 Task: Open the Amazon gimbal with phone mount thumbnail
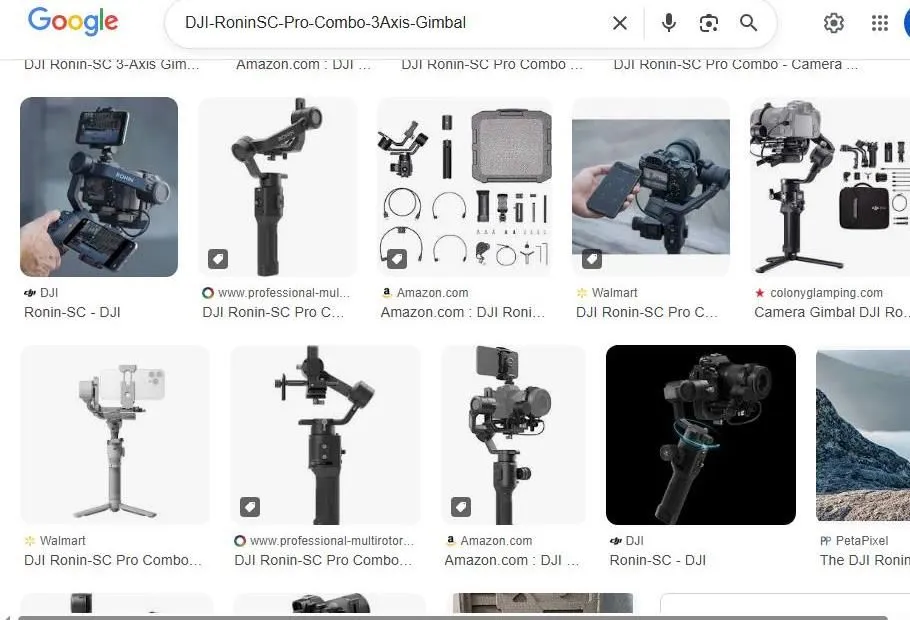pyautogui.click(x=513, y=435)
